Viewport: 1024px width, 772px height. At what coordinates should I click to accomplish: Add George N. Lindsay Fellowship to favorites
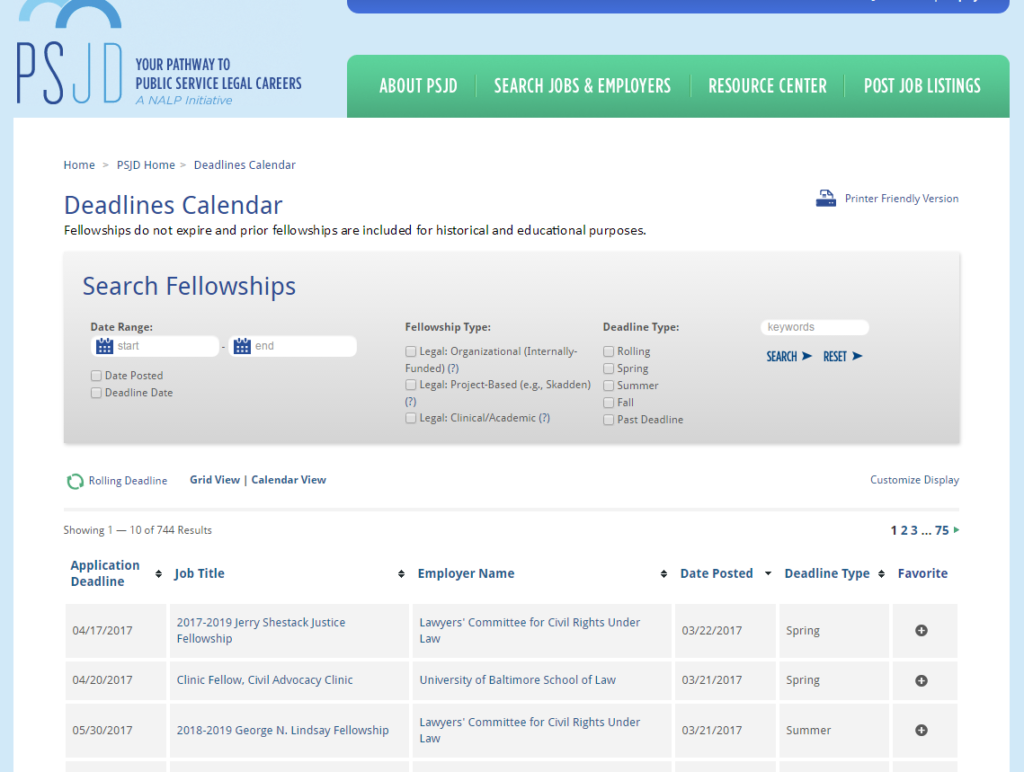[921, 730]
